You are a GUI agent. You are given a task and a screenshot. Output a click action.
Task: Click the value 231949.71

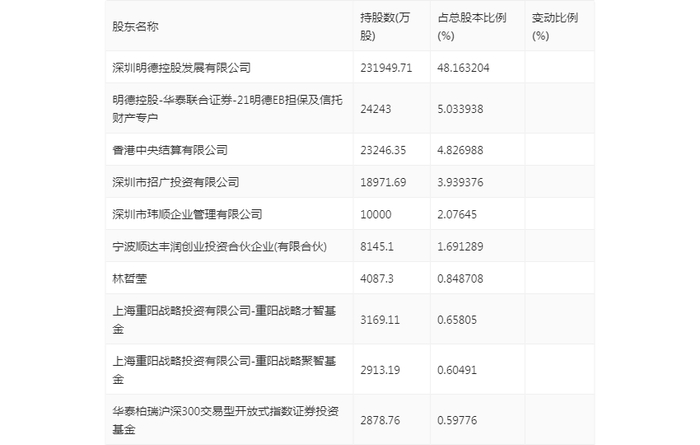click(x=386, y=68)
